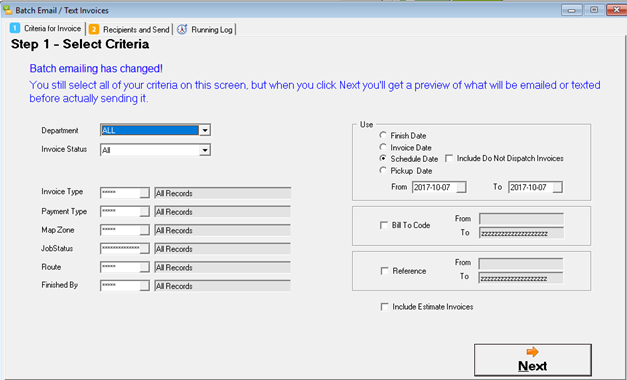Open JobStatus lookup button

point(144,248)
